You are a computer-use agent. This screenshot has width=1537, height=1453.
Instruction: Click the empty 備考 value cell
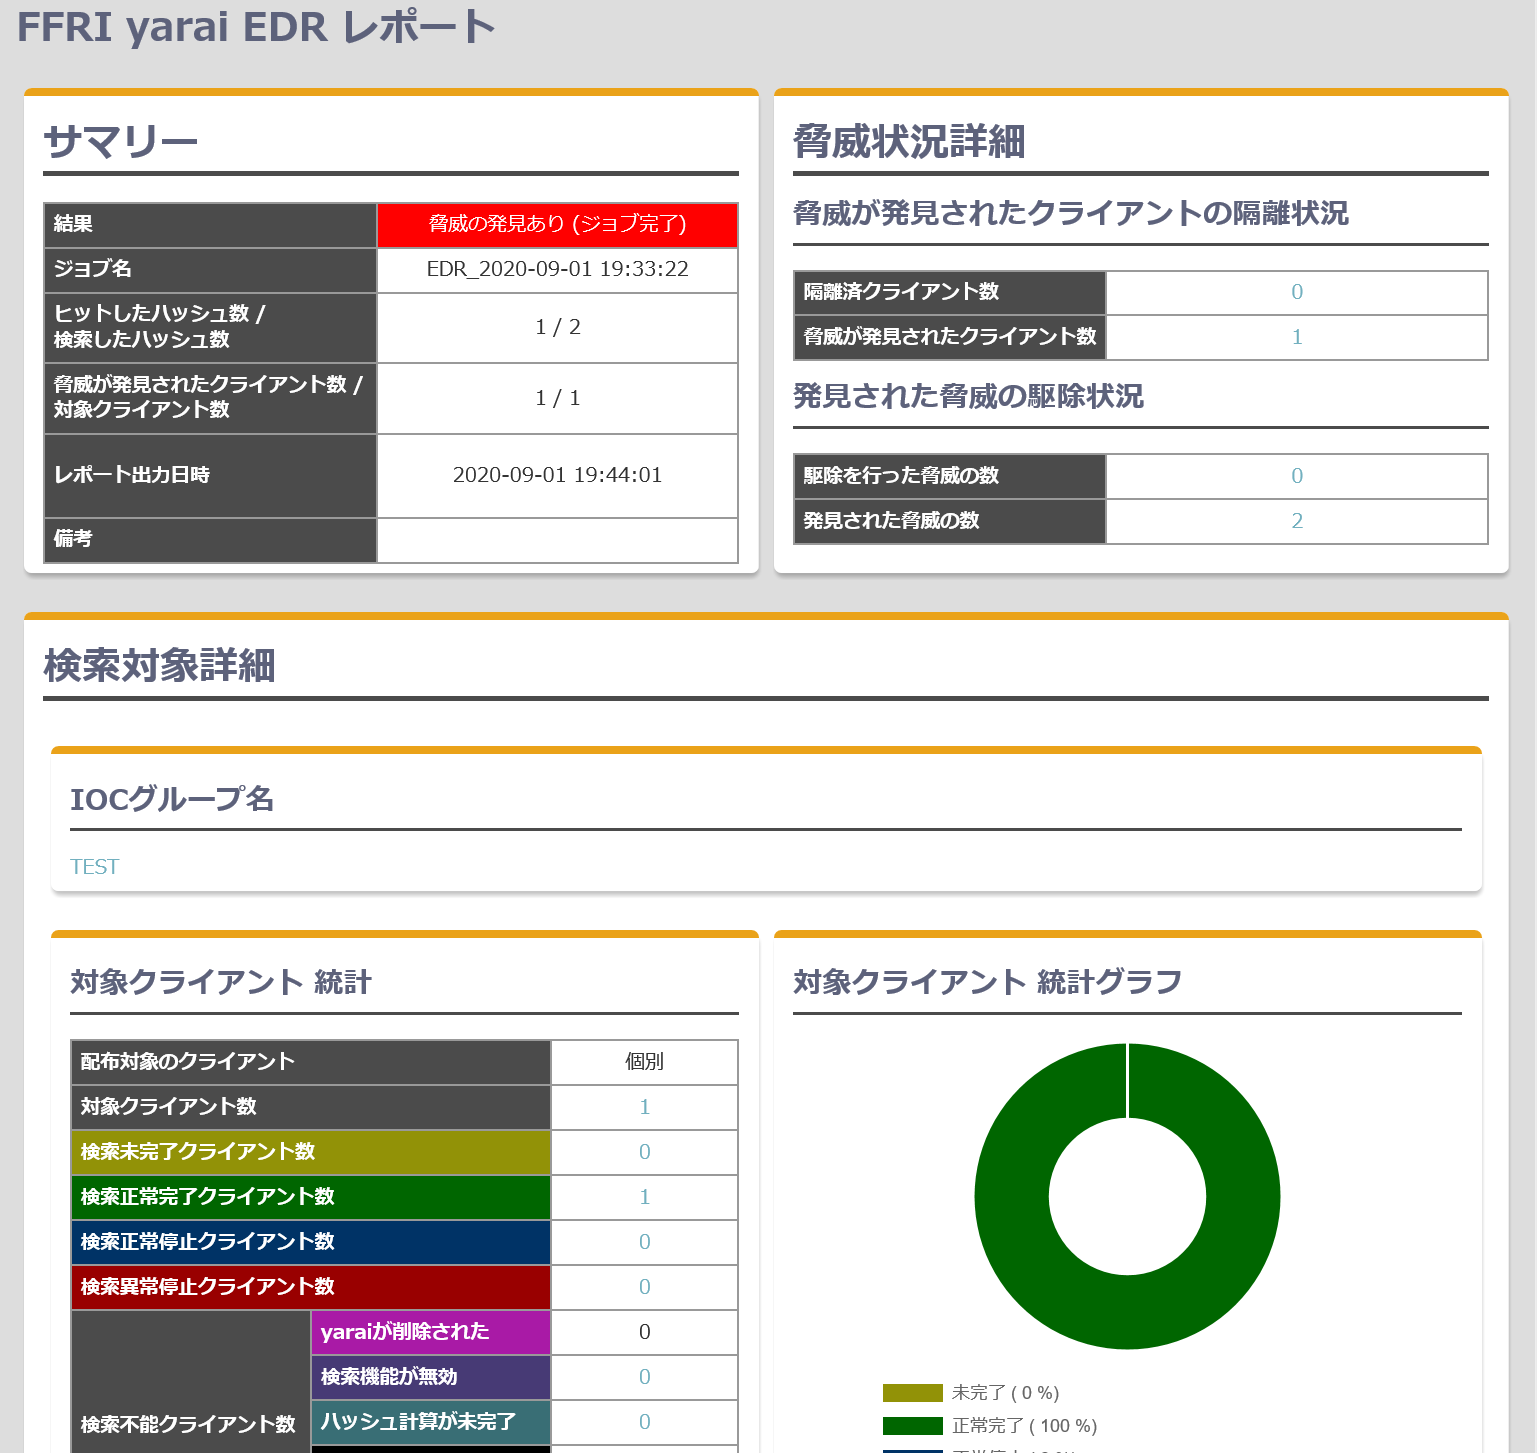point(557,540)
